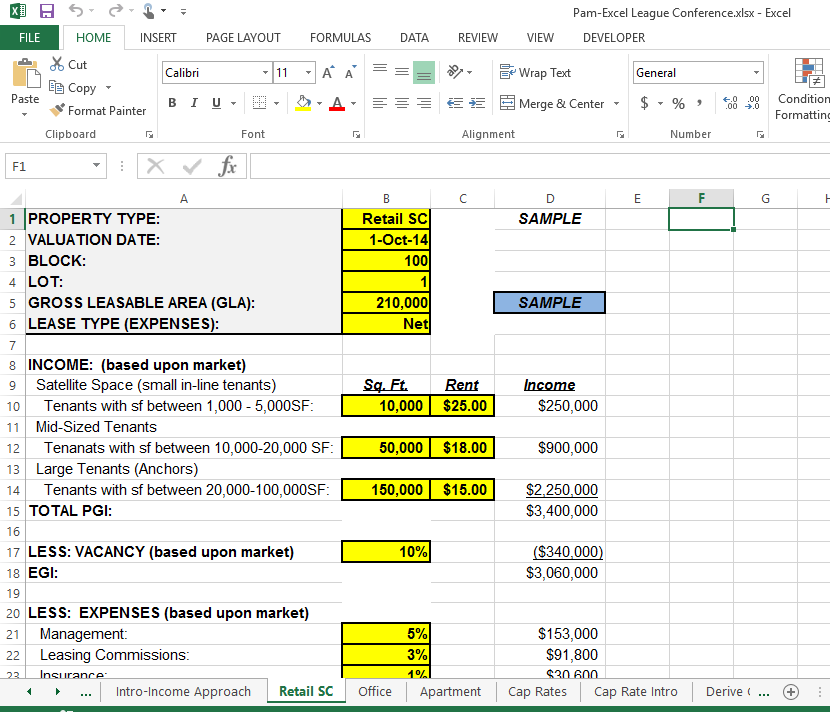Image resolution: width=830 pixels, height=712 pixels.
Task: Middle-align the cell contents
Action: (402, 73)
